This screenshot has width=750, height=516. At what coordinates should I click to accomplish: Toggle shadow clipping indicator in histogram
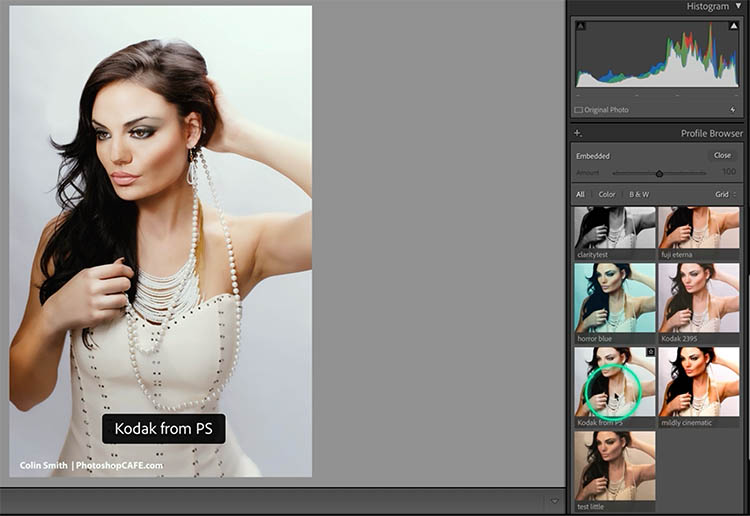click(581, 26)
